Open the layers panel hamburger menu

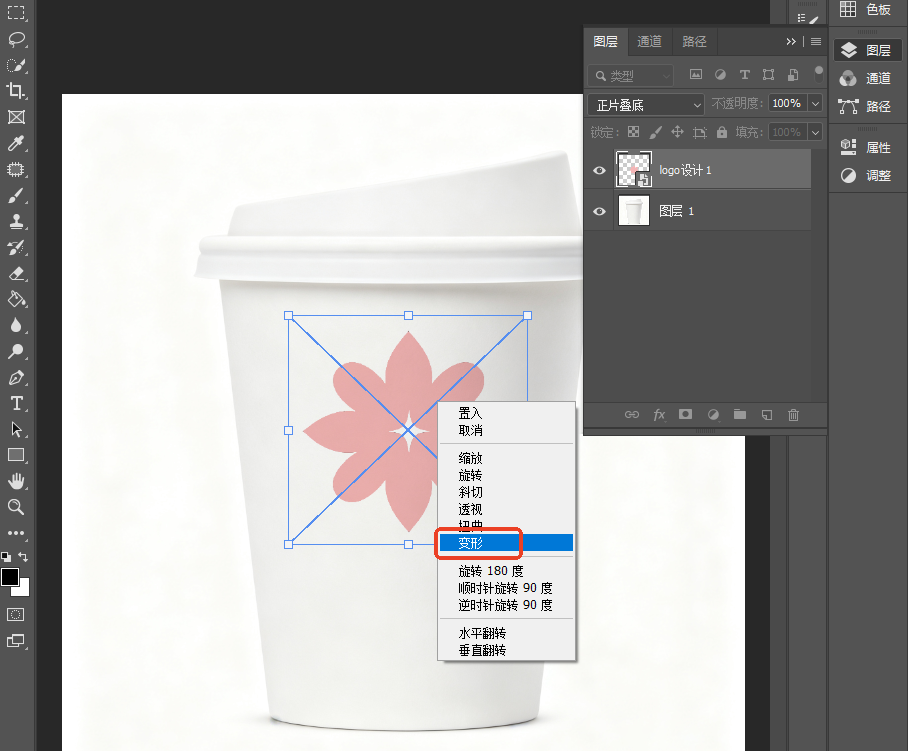click(816, 42)
